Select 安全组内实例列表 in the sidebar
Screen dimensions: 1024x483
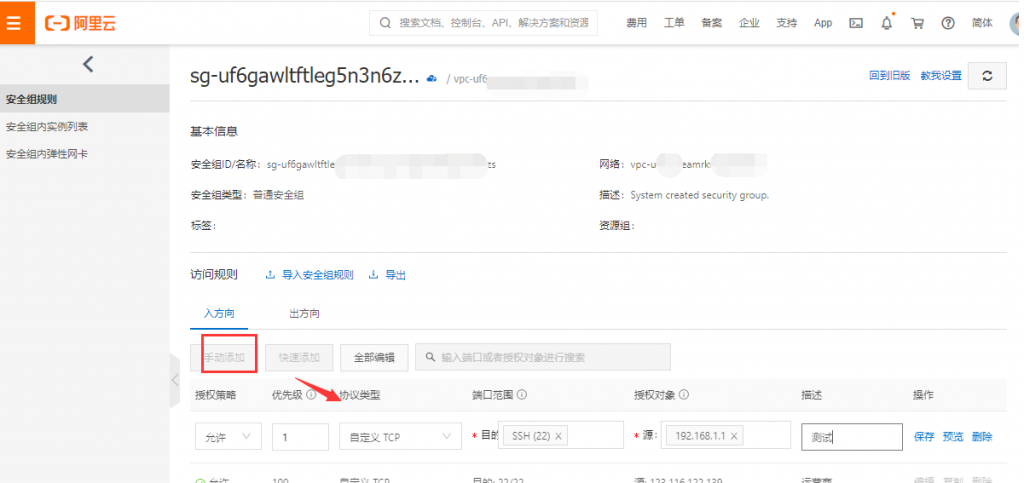[47, 126]
